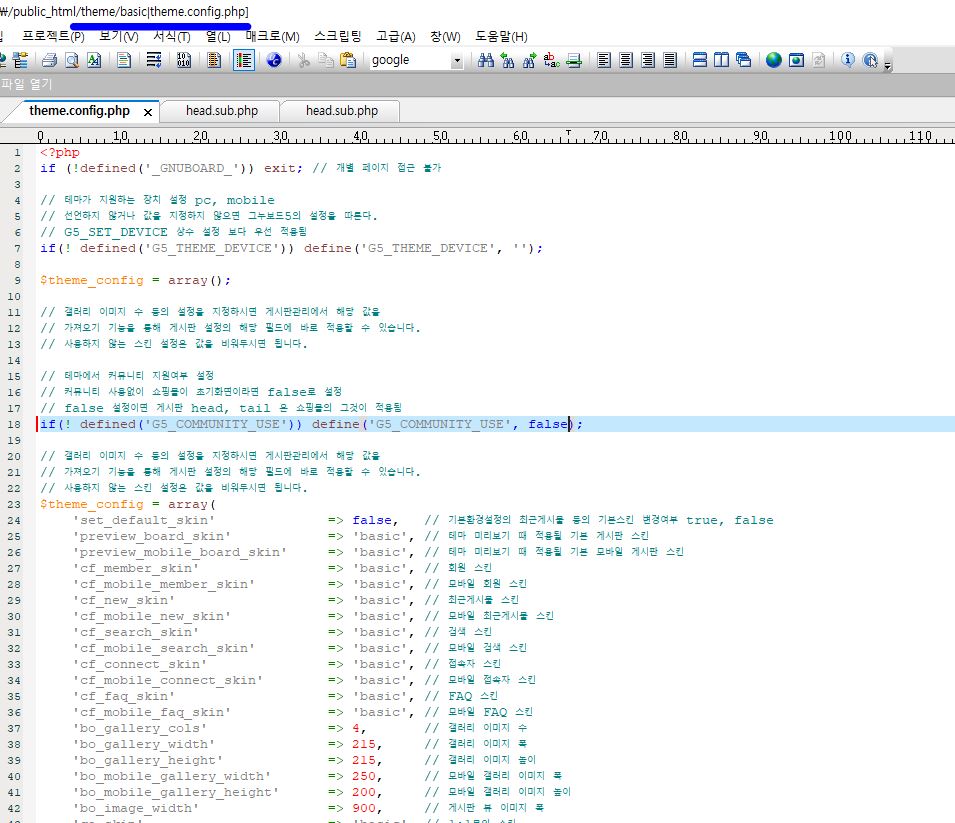Click the column marker document icon

pyautogui.click(x=214, y=60)
